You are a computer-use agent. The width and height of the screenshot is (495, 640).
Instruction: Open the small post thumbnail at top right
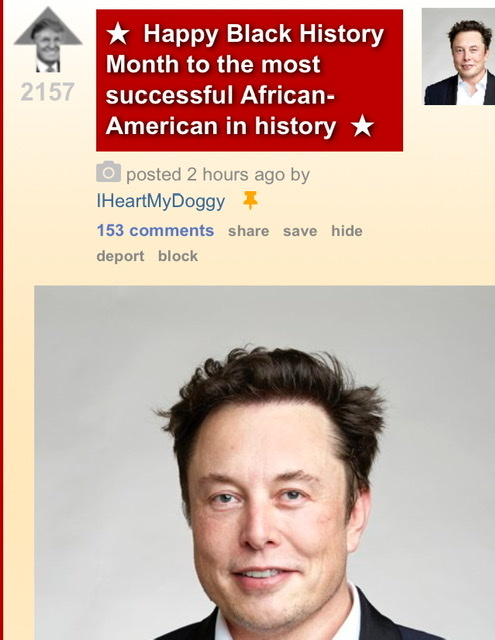[x=458, y=57]
